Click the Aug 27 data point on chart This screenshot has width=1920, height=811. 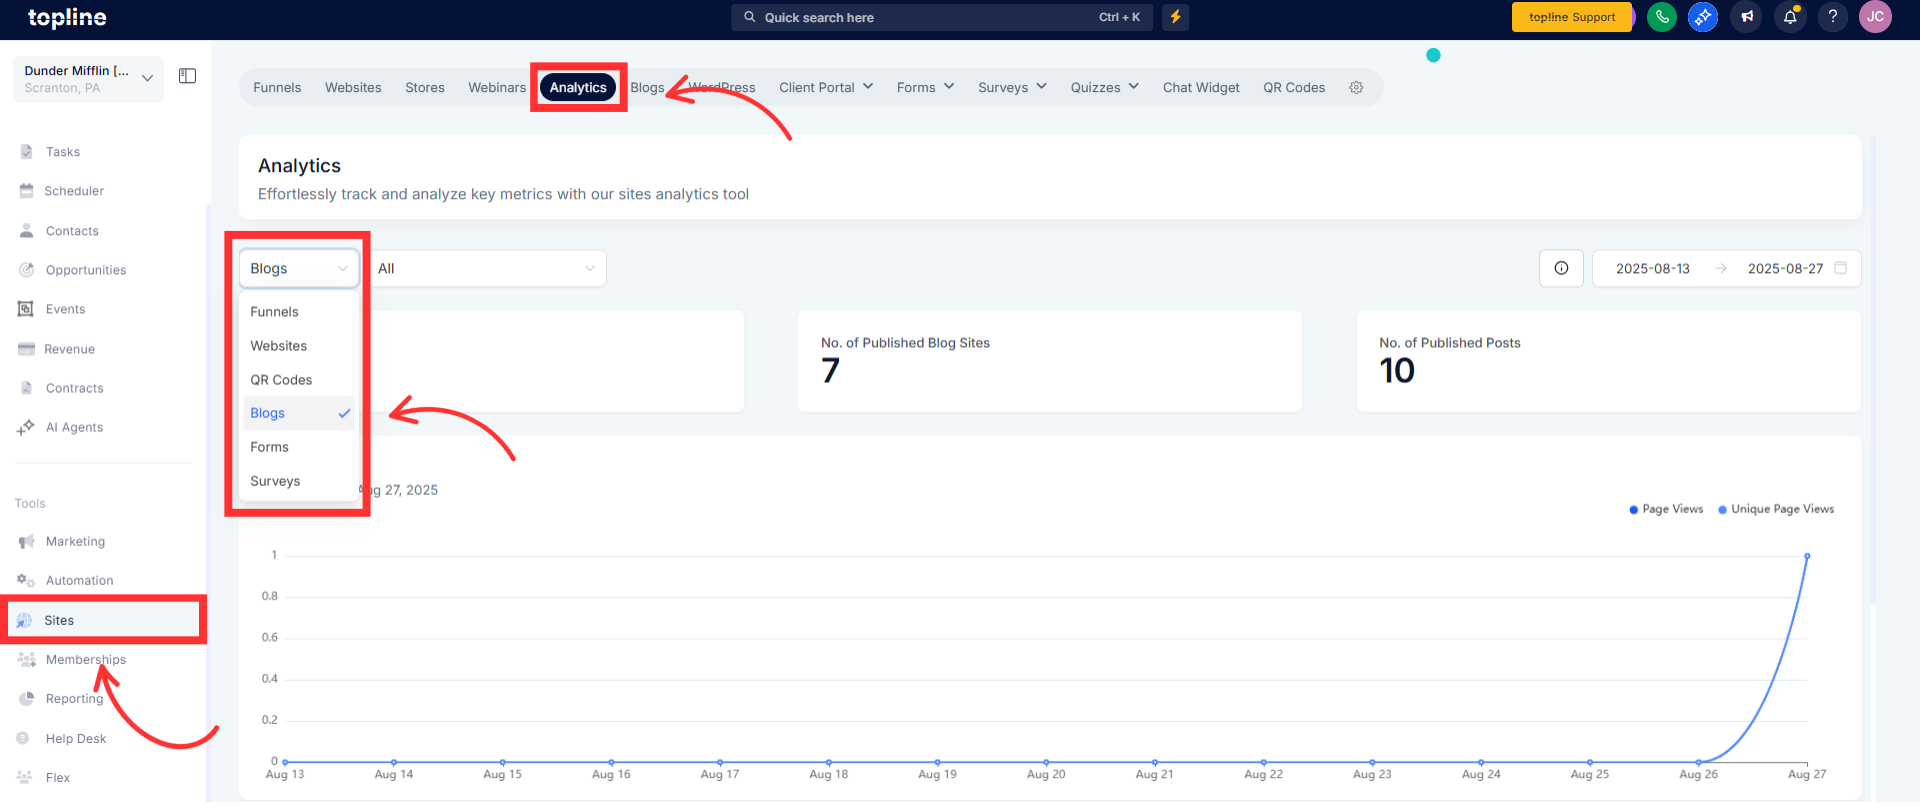coord(1807,556)
